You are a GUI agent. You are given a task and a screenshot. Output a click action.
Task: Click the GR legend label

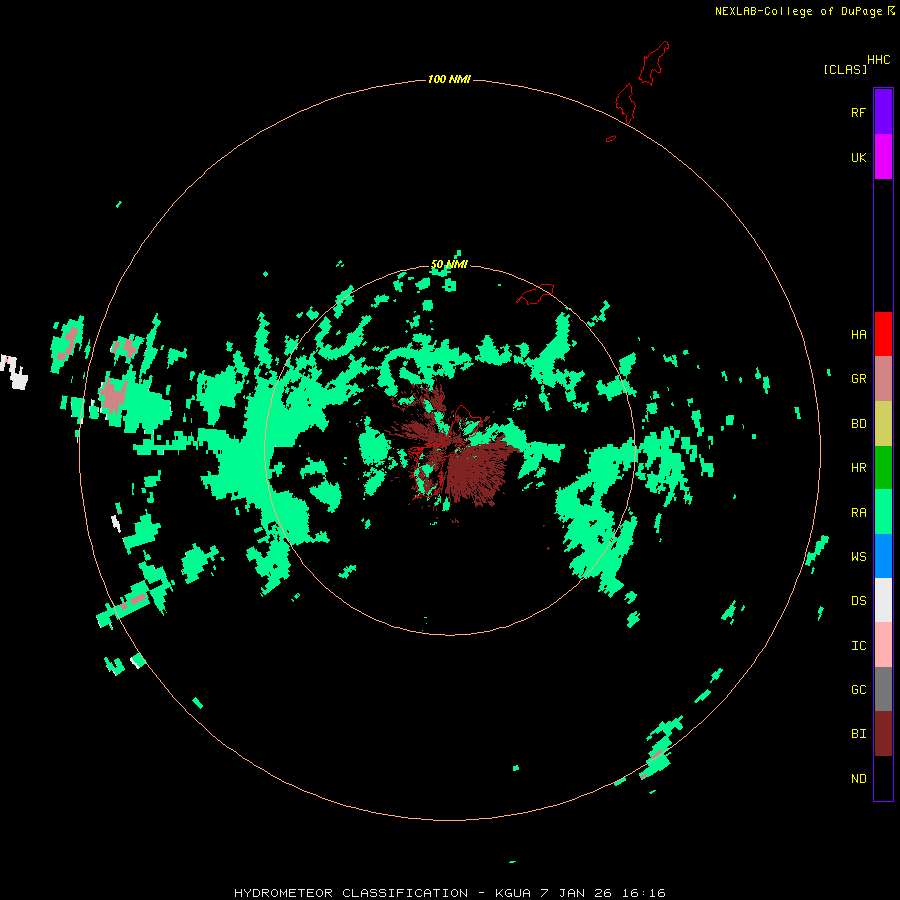pos(858,379)
